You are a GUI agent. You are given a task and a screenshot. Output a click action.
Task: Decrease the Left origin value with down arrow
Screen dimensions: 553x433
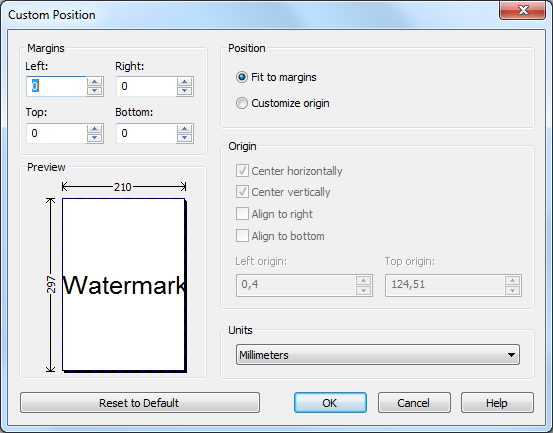(364, 290)
